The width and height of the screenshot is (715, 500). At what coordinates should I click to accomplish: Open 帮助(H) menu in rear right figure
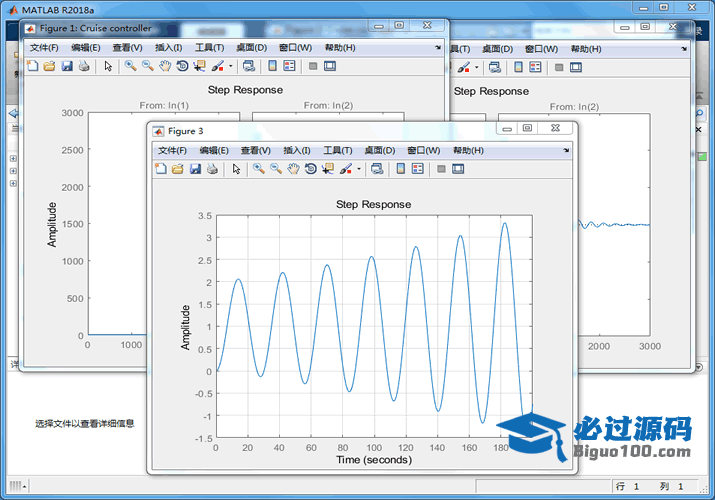point(586,49)
